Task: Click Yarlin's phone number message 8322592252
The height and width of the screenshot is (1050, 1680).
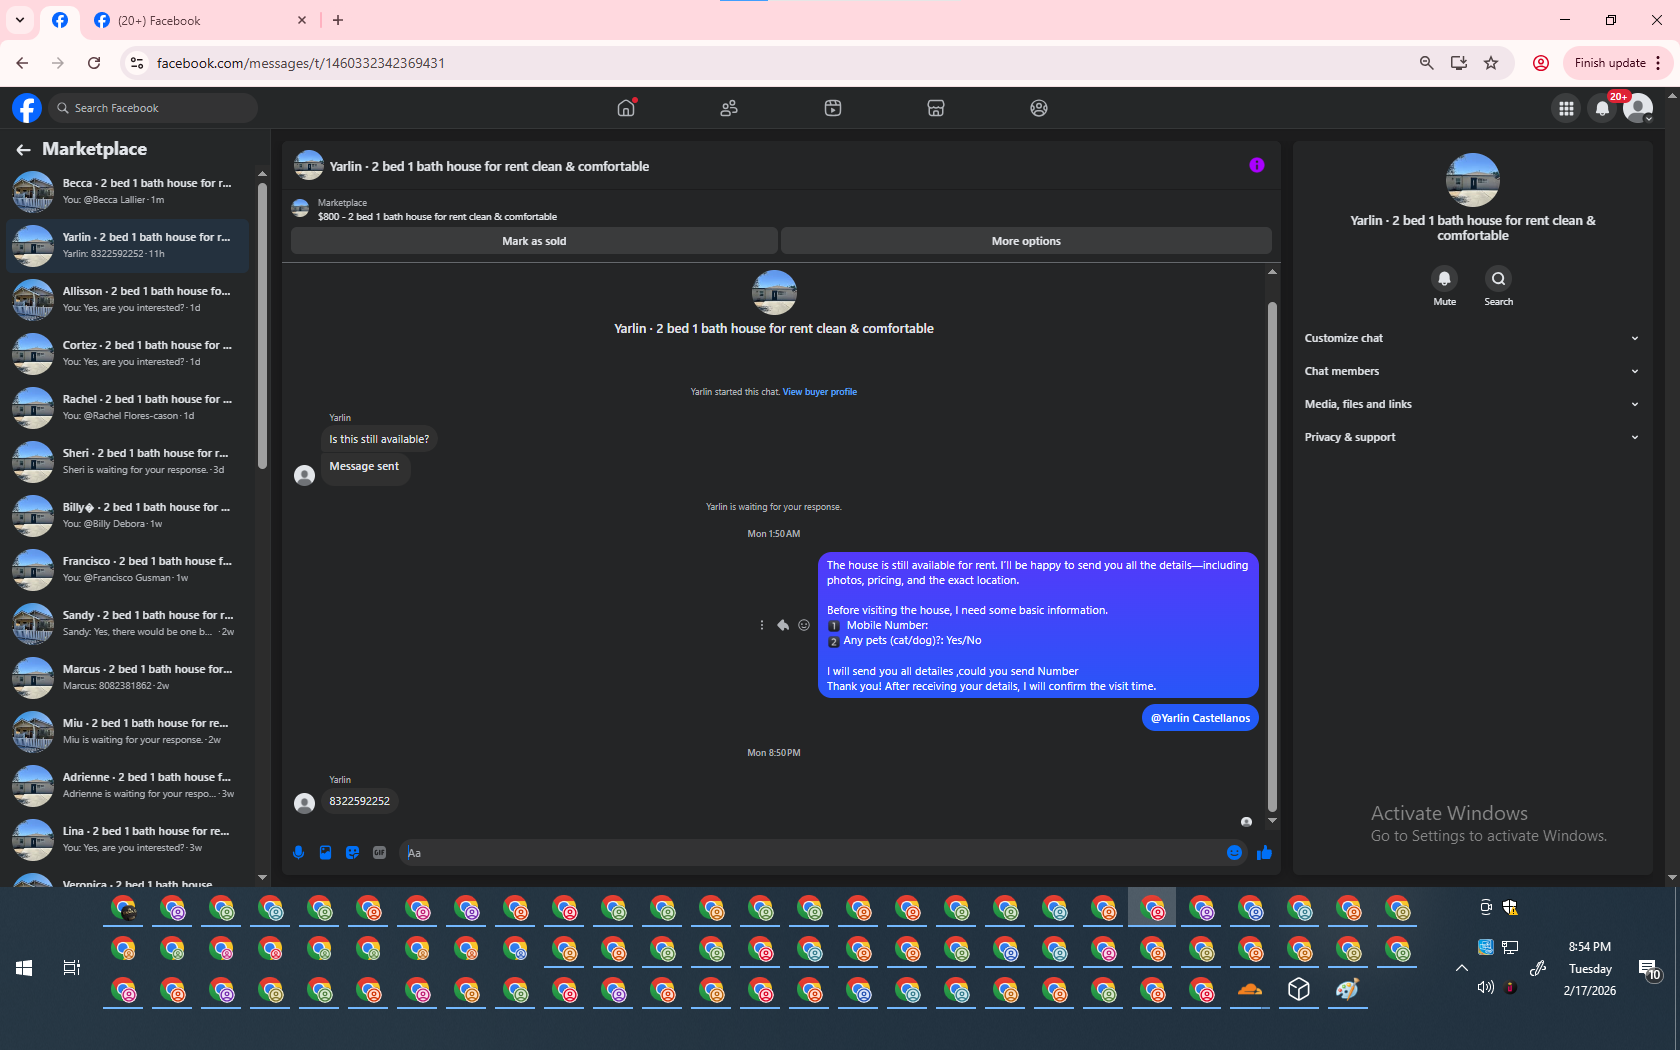Action: point(360,801)
